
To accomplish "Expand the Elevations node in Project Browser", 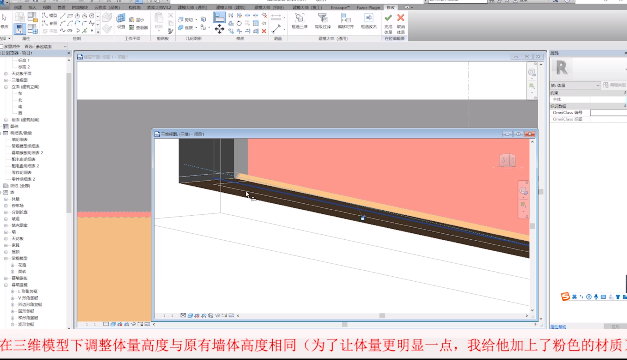I will pos(6,87).
